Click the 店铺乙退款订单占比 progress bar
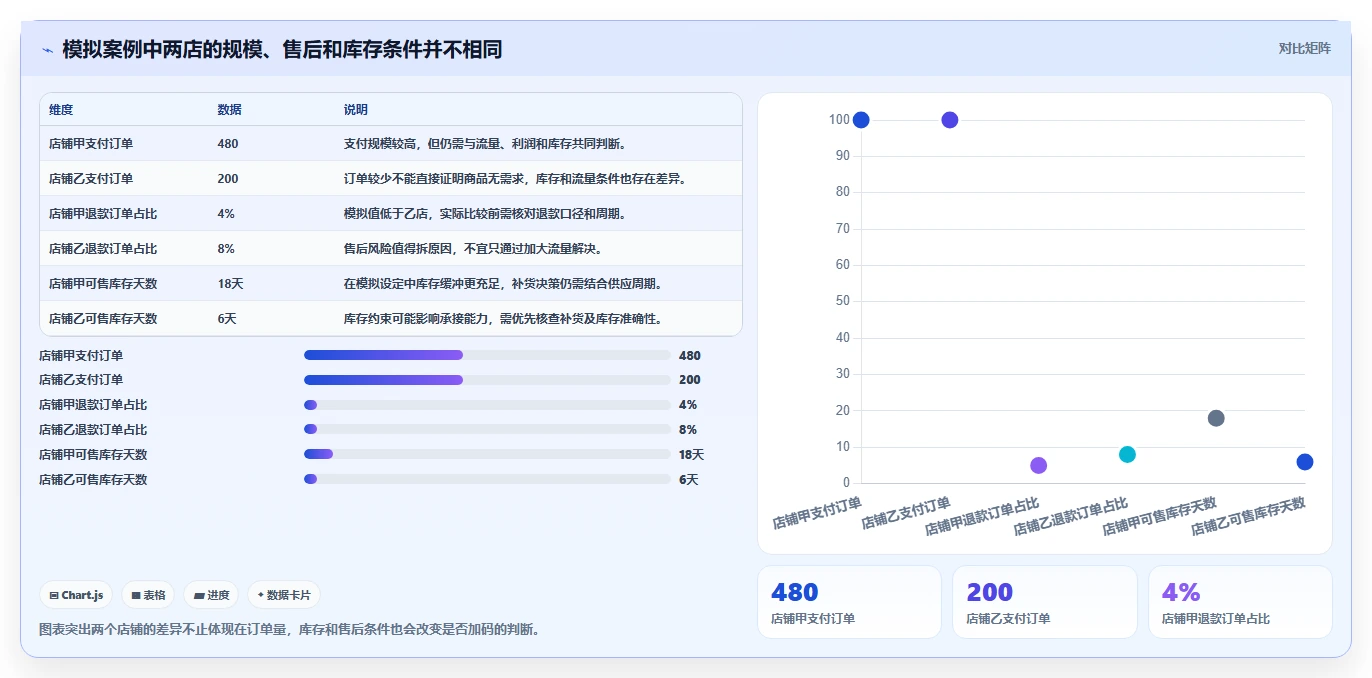This screenshot has height=678, width=1372. click(487, 429)
